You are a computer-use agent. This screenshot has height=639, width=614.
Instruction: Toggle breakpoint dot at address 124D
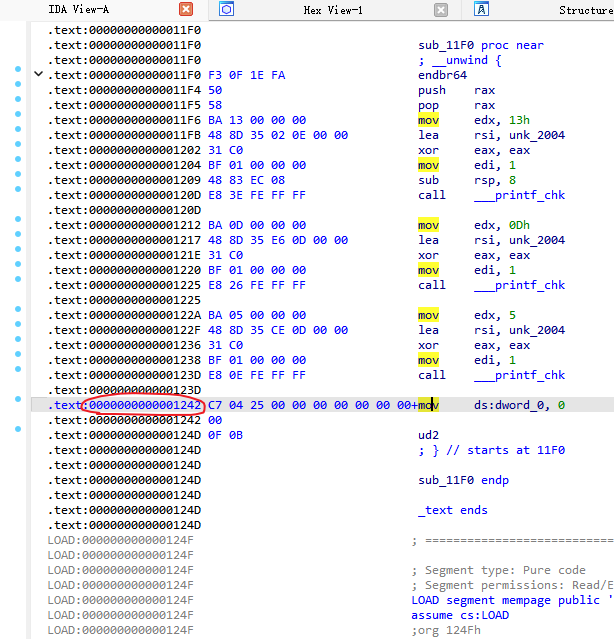(x=18, y=429)
